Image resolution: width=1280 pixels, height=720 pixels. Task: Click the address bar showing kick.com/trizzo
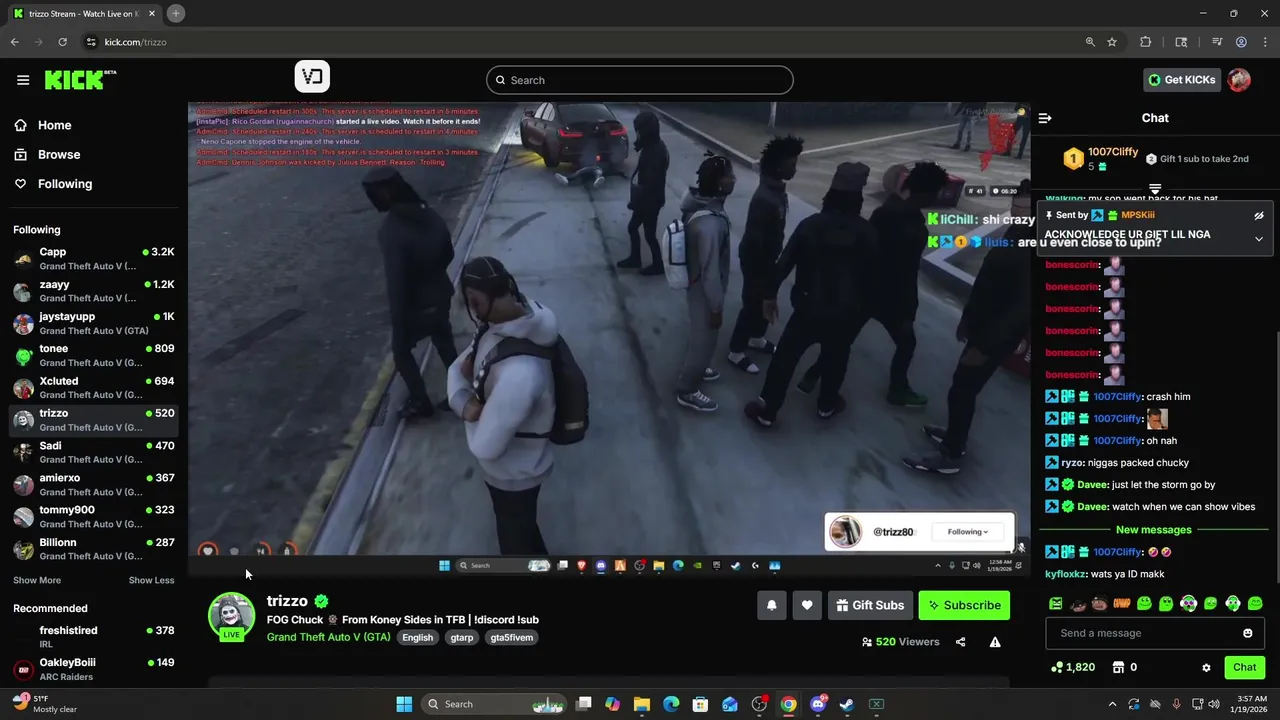(x=580, y=42)
